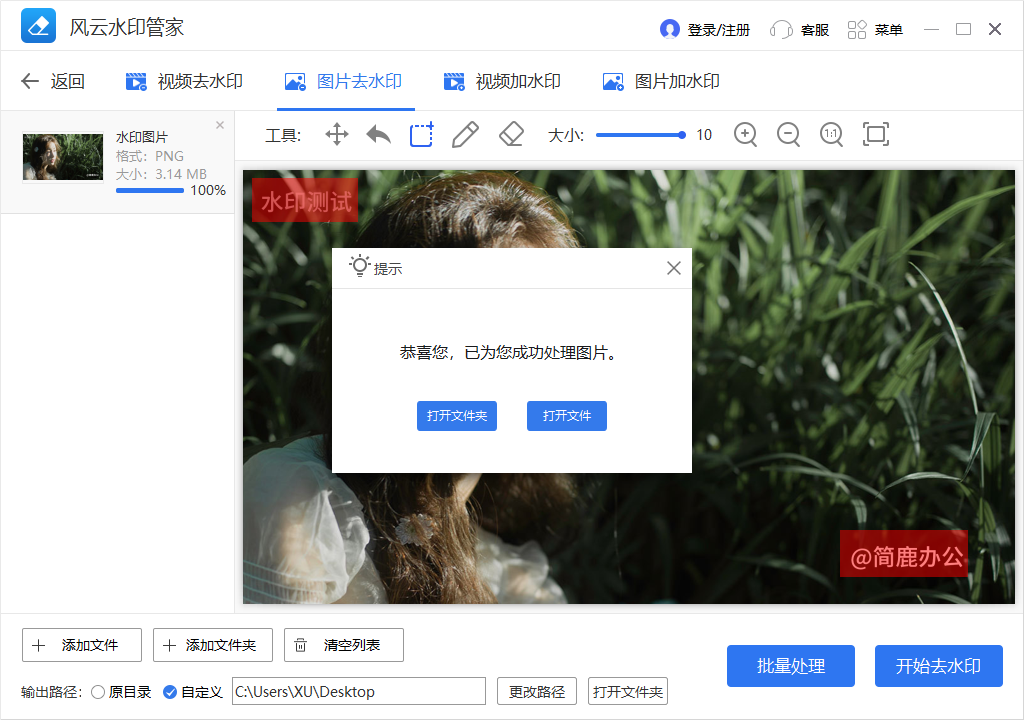This screenshot has width=1024, height=720.
Task: Click 打开文件夹 in the success dialog
Action: click(x=457, y=416)
